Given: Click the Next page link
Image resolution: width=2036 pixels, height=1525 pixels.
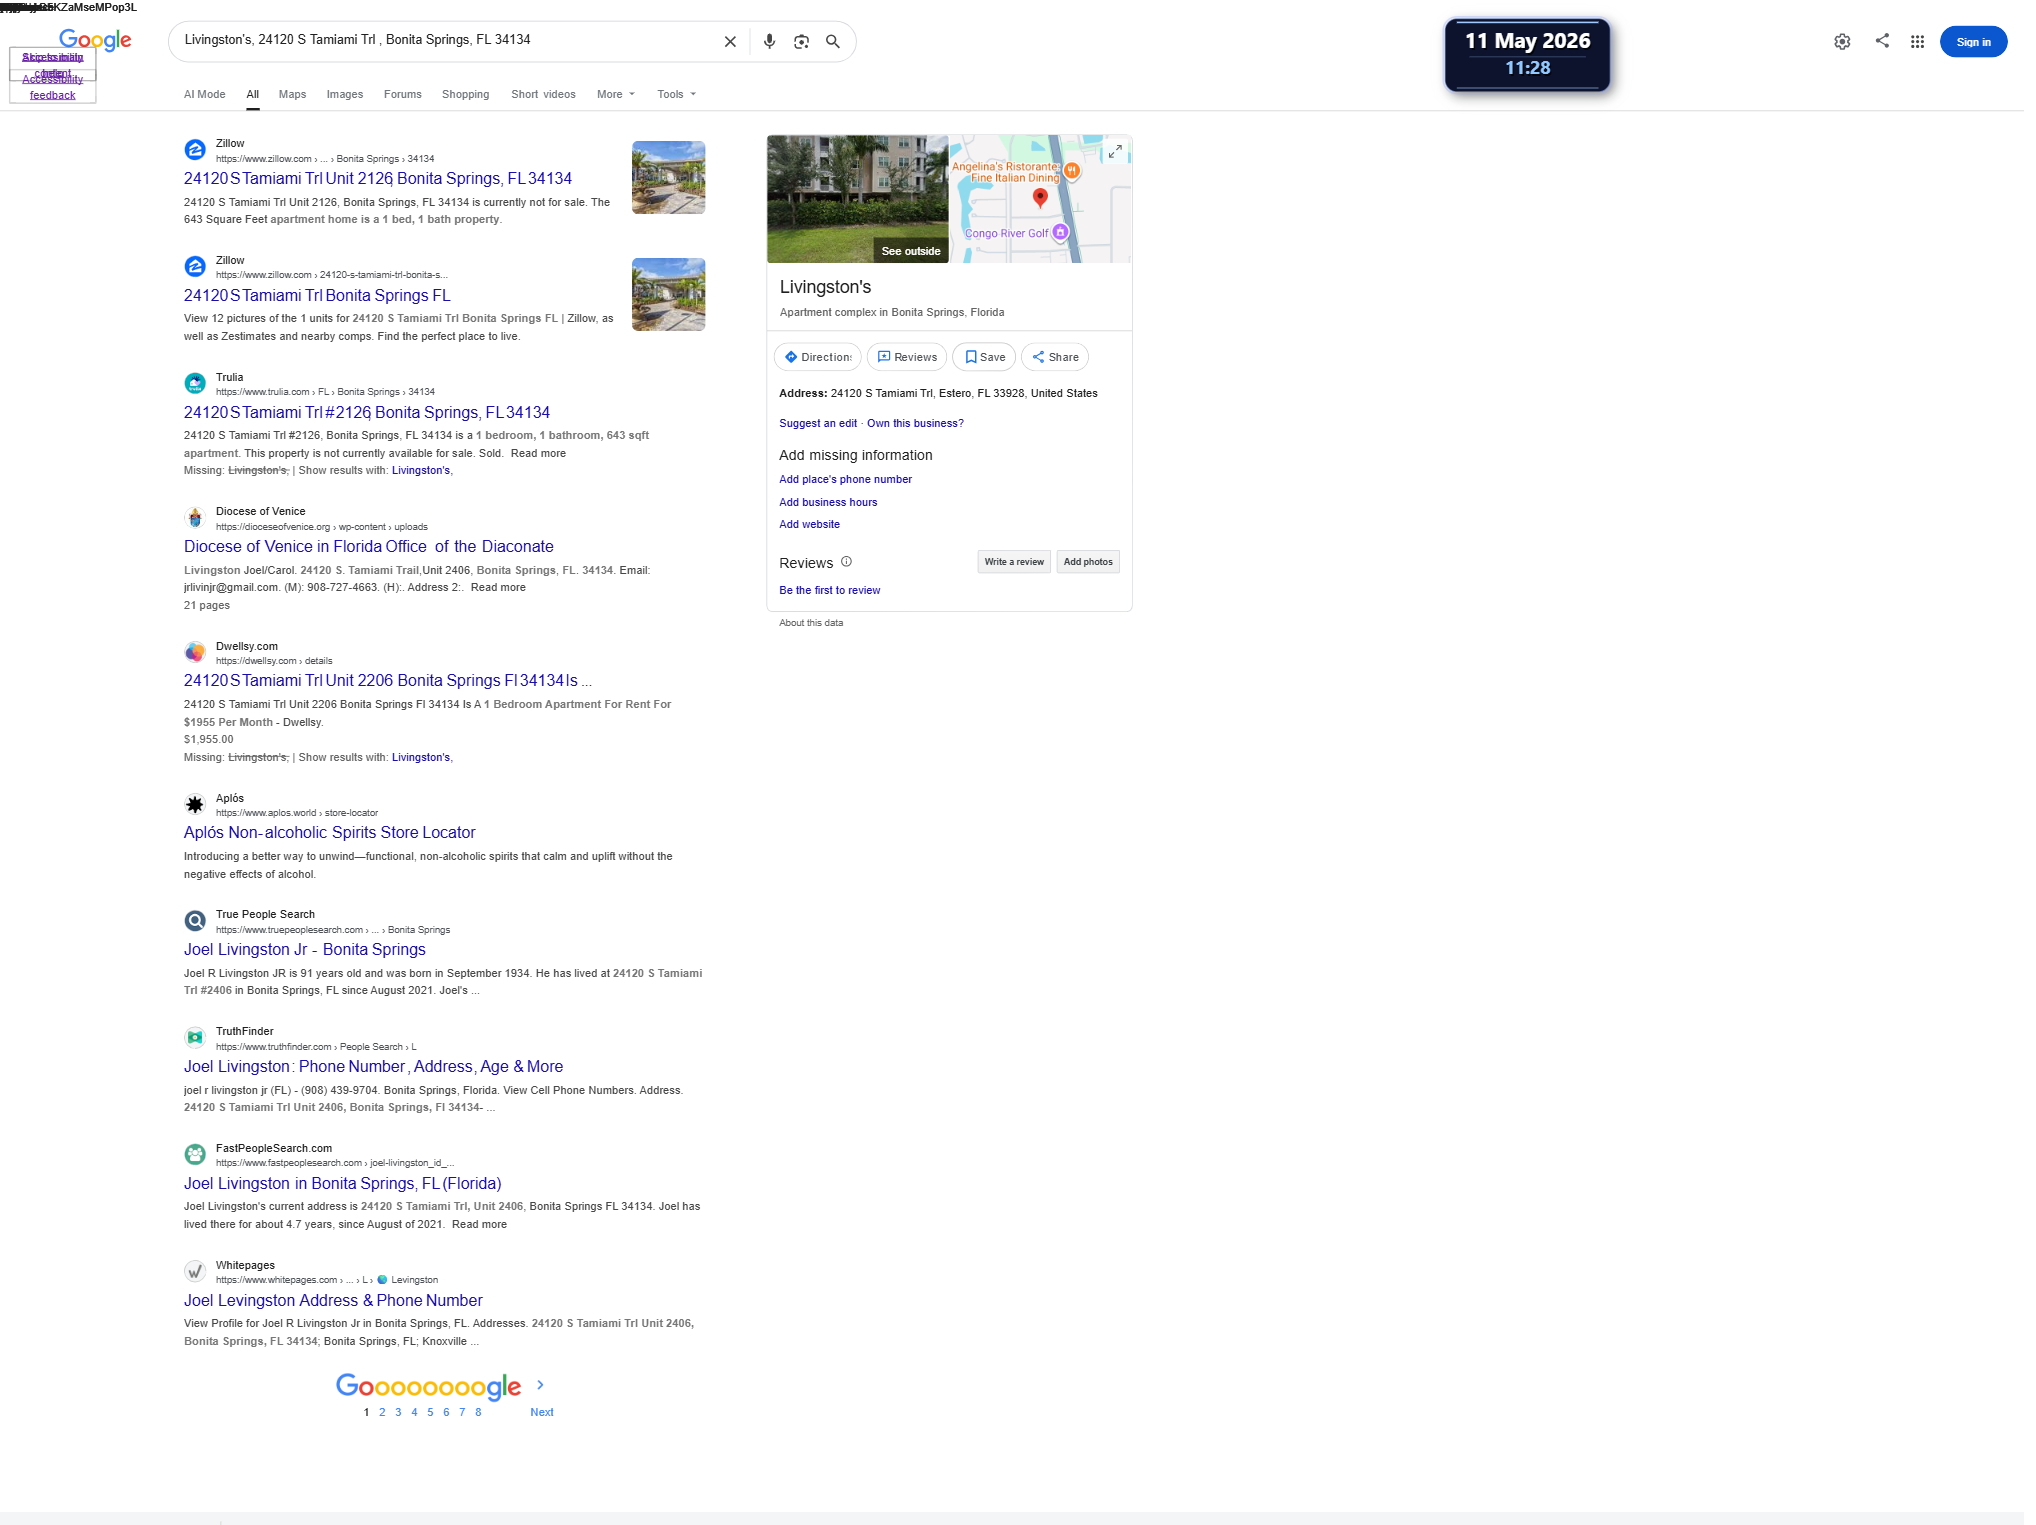Looking at the screenshot, I should 542,1413.
